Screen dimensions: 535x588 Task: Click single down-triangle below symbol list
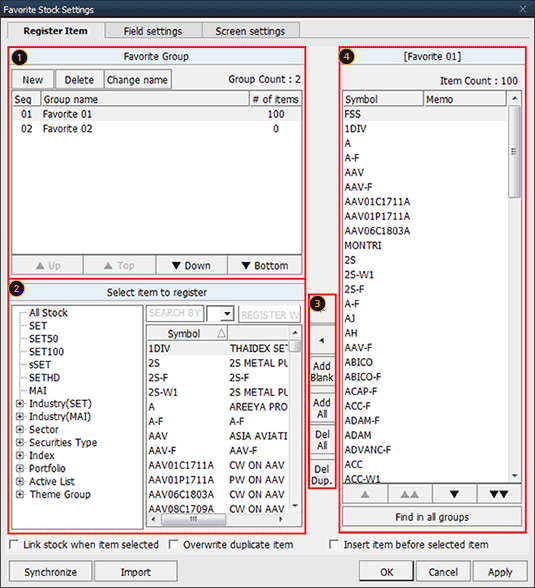pyautogui.click(x=454, y=494)
